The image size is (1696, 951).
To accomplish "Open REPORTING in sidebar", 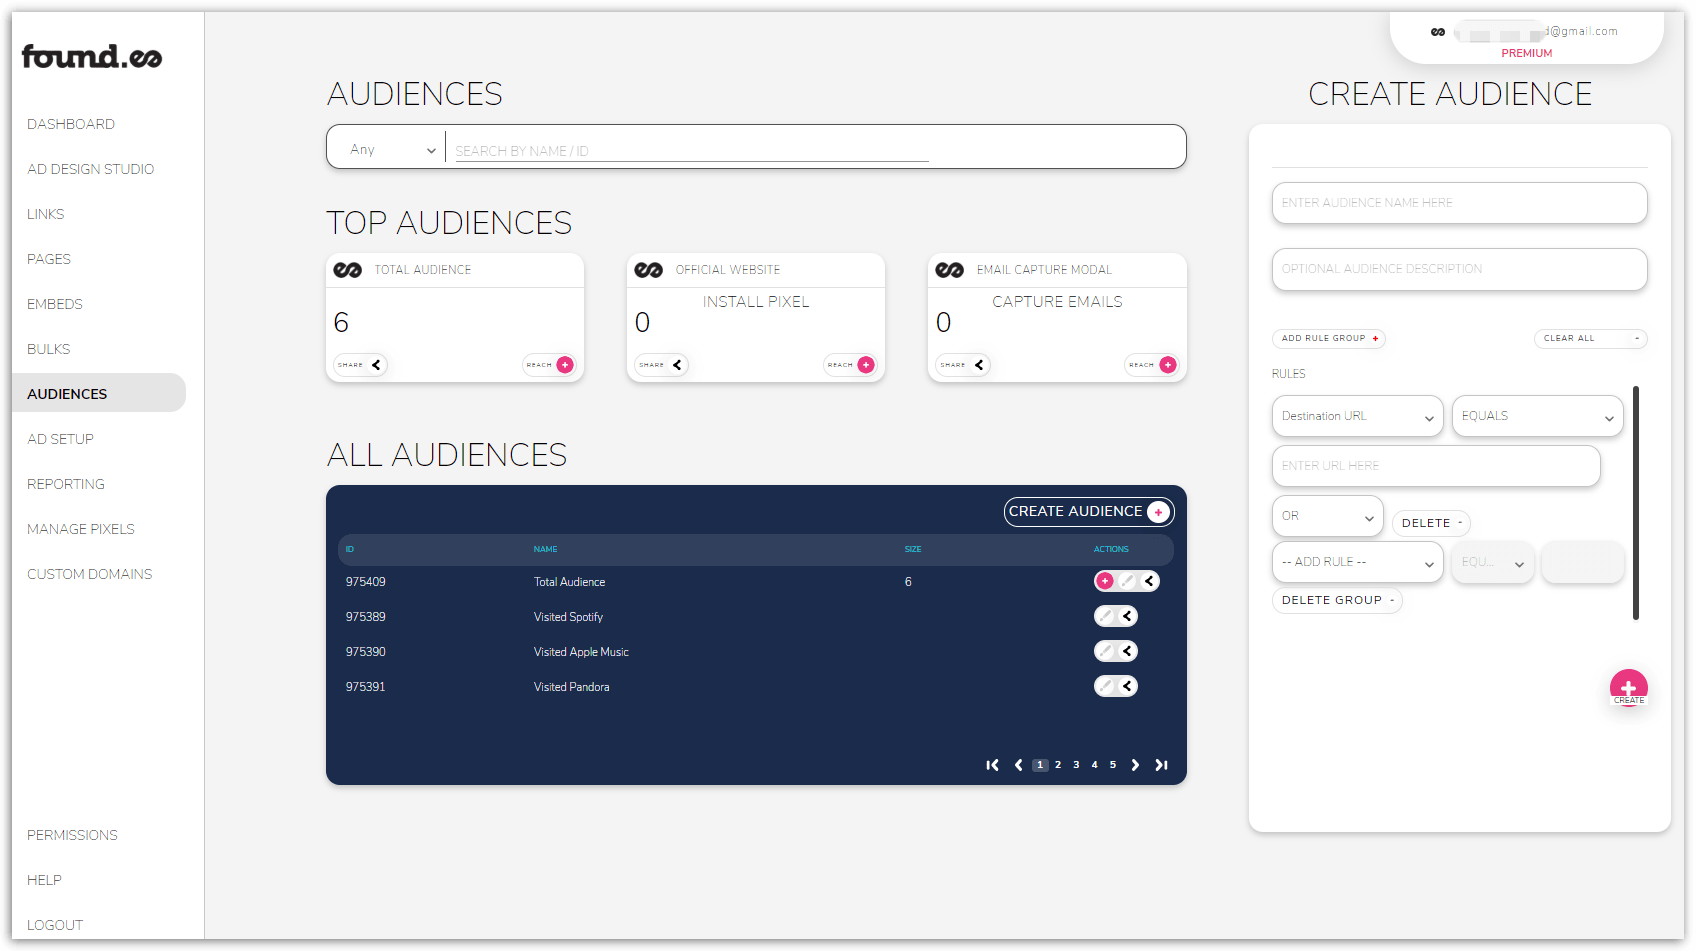I will (x=66, y=484).
